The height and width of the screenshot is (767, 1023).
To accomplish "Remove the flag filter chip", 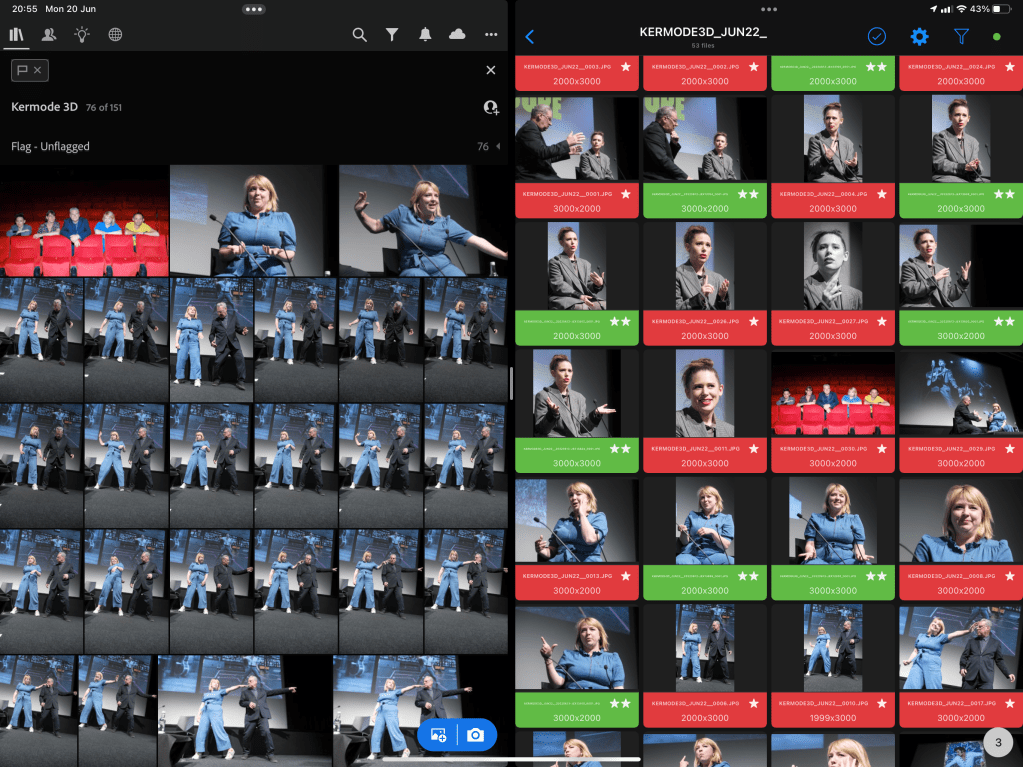I will [x=38, y=70].
